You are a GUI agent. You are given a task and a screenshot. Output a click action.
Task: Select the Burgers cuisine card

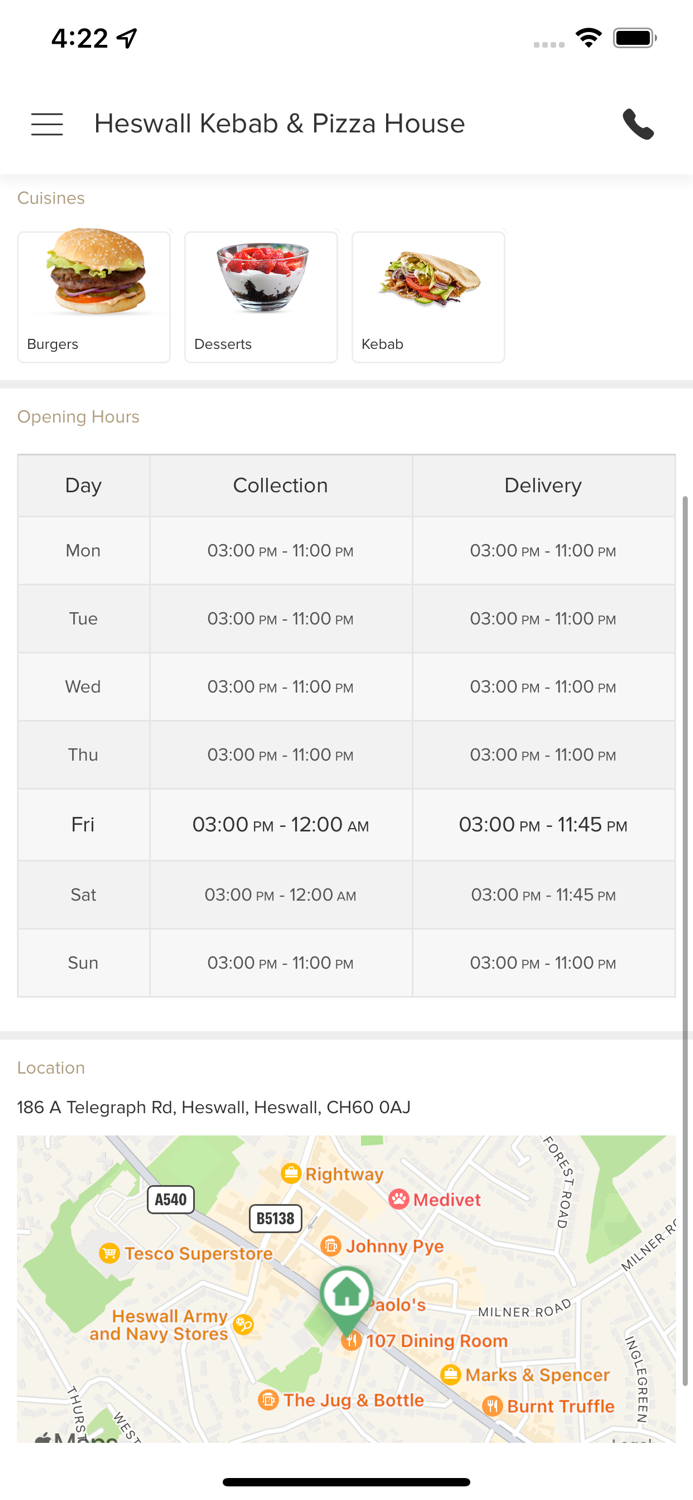[94, 296]
